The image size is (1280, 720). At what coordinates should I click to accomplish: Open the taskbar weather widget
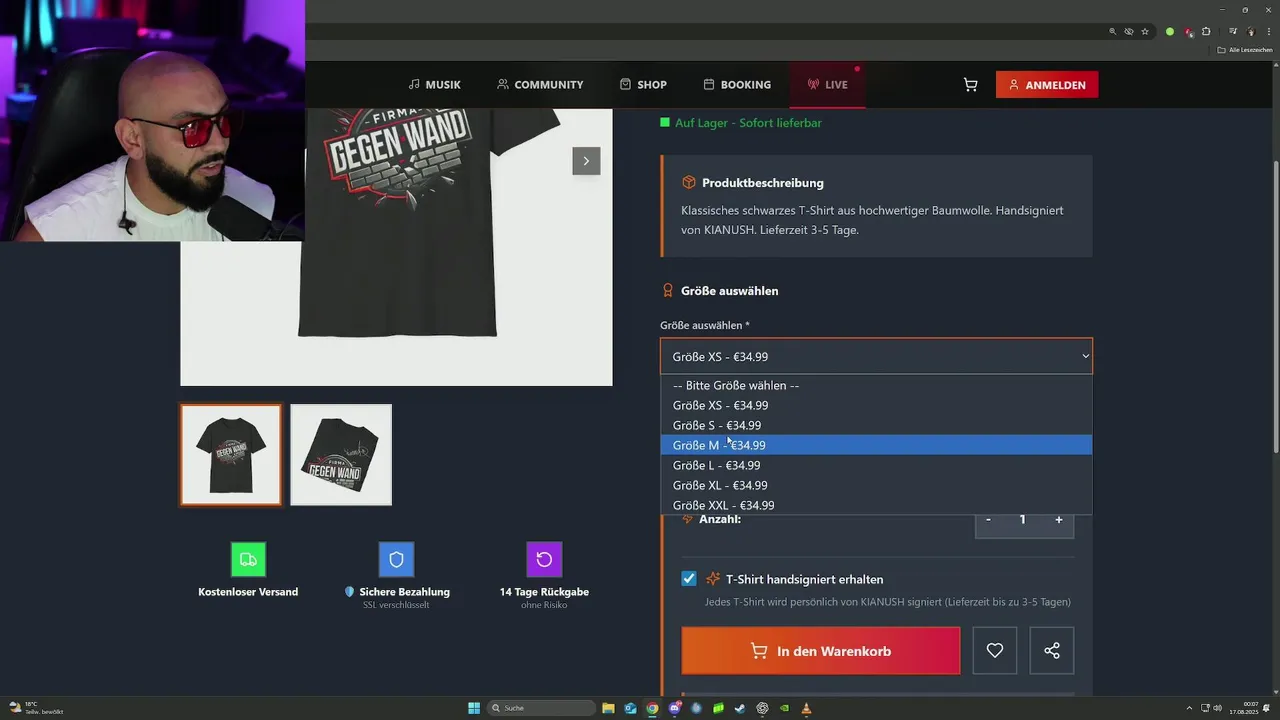point(36,708)
